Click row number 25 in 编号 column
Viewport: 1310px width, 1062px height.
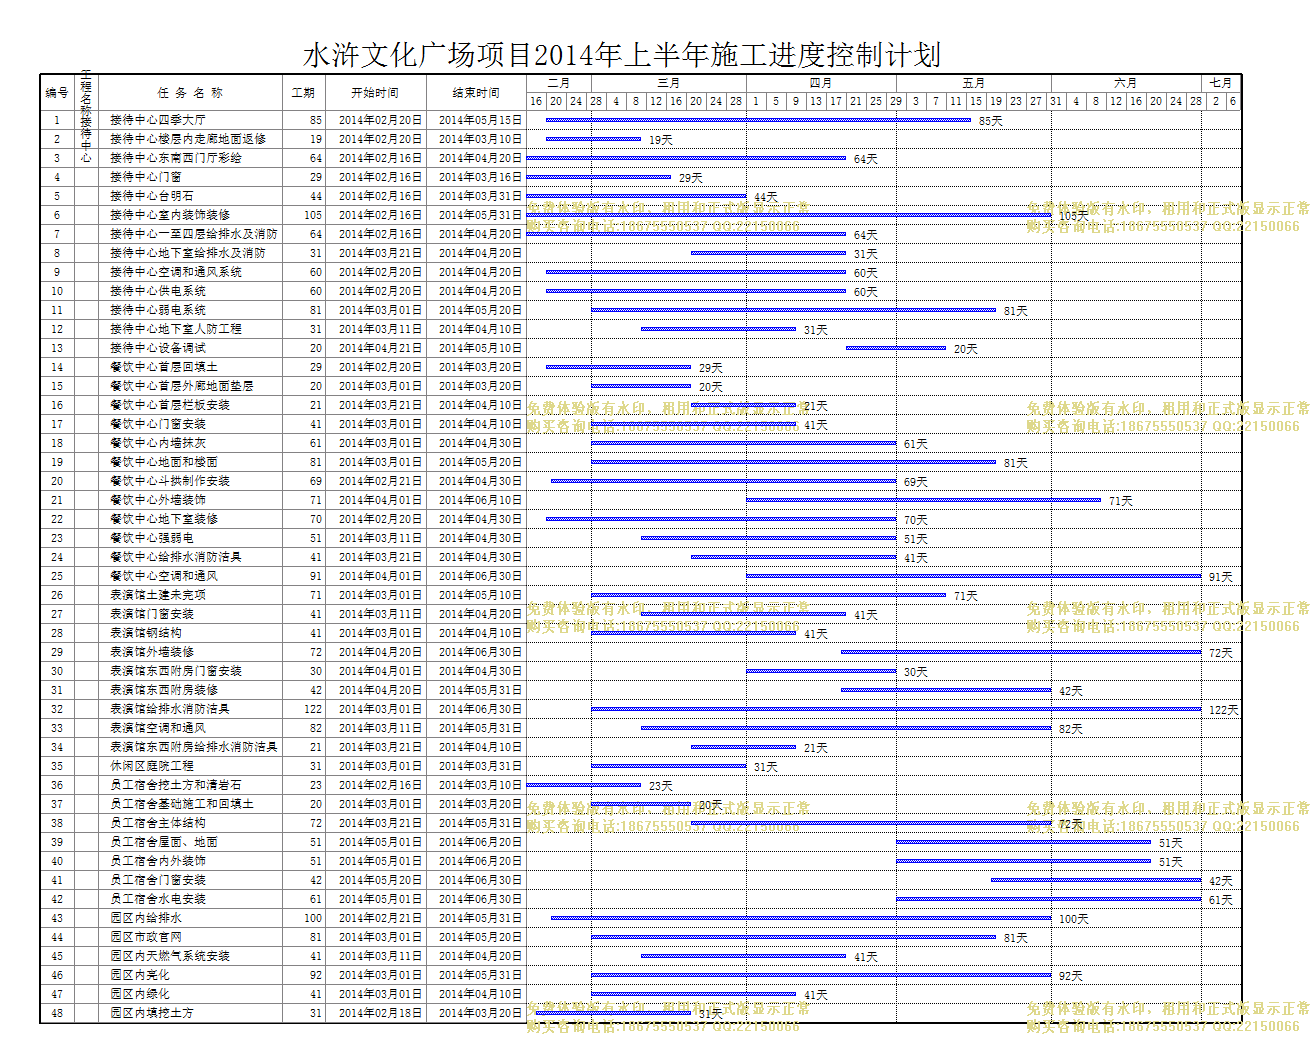[x=57, y=576]
